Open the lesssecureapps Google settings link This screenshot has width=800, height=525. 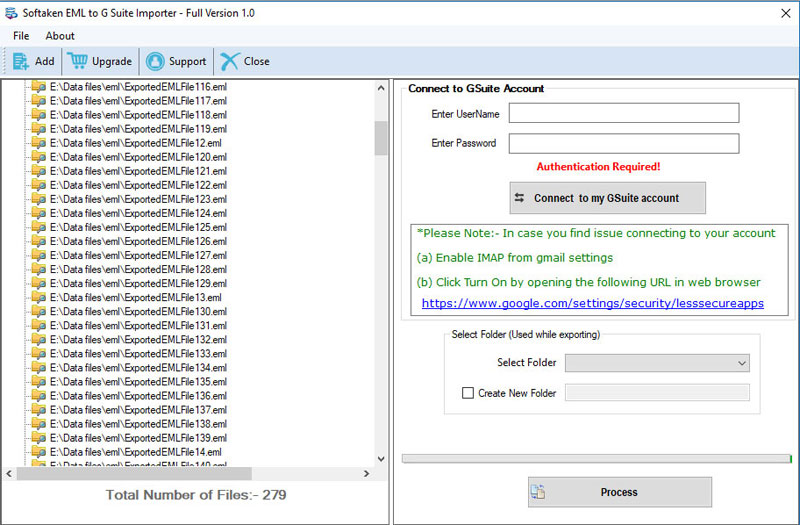click(x=592, y=303)
